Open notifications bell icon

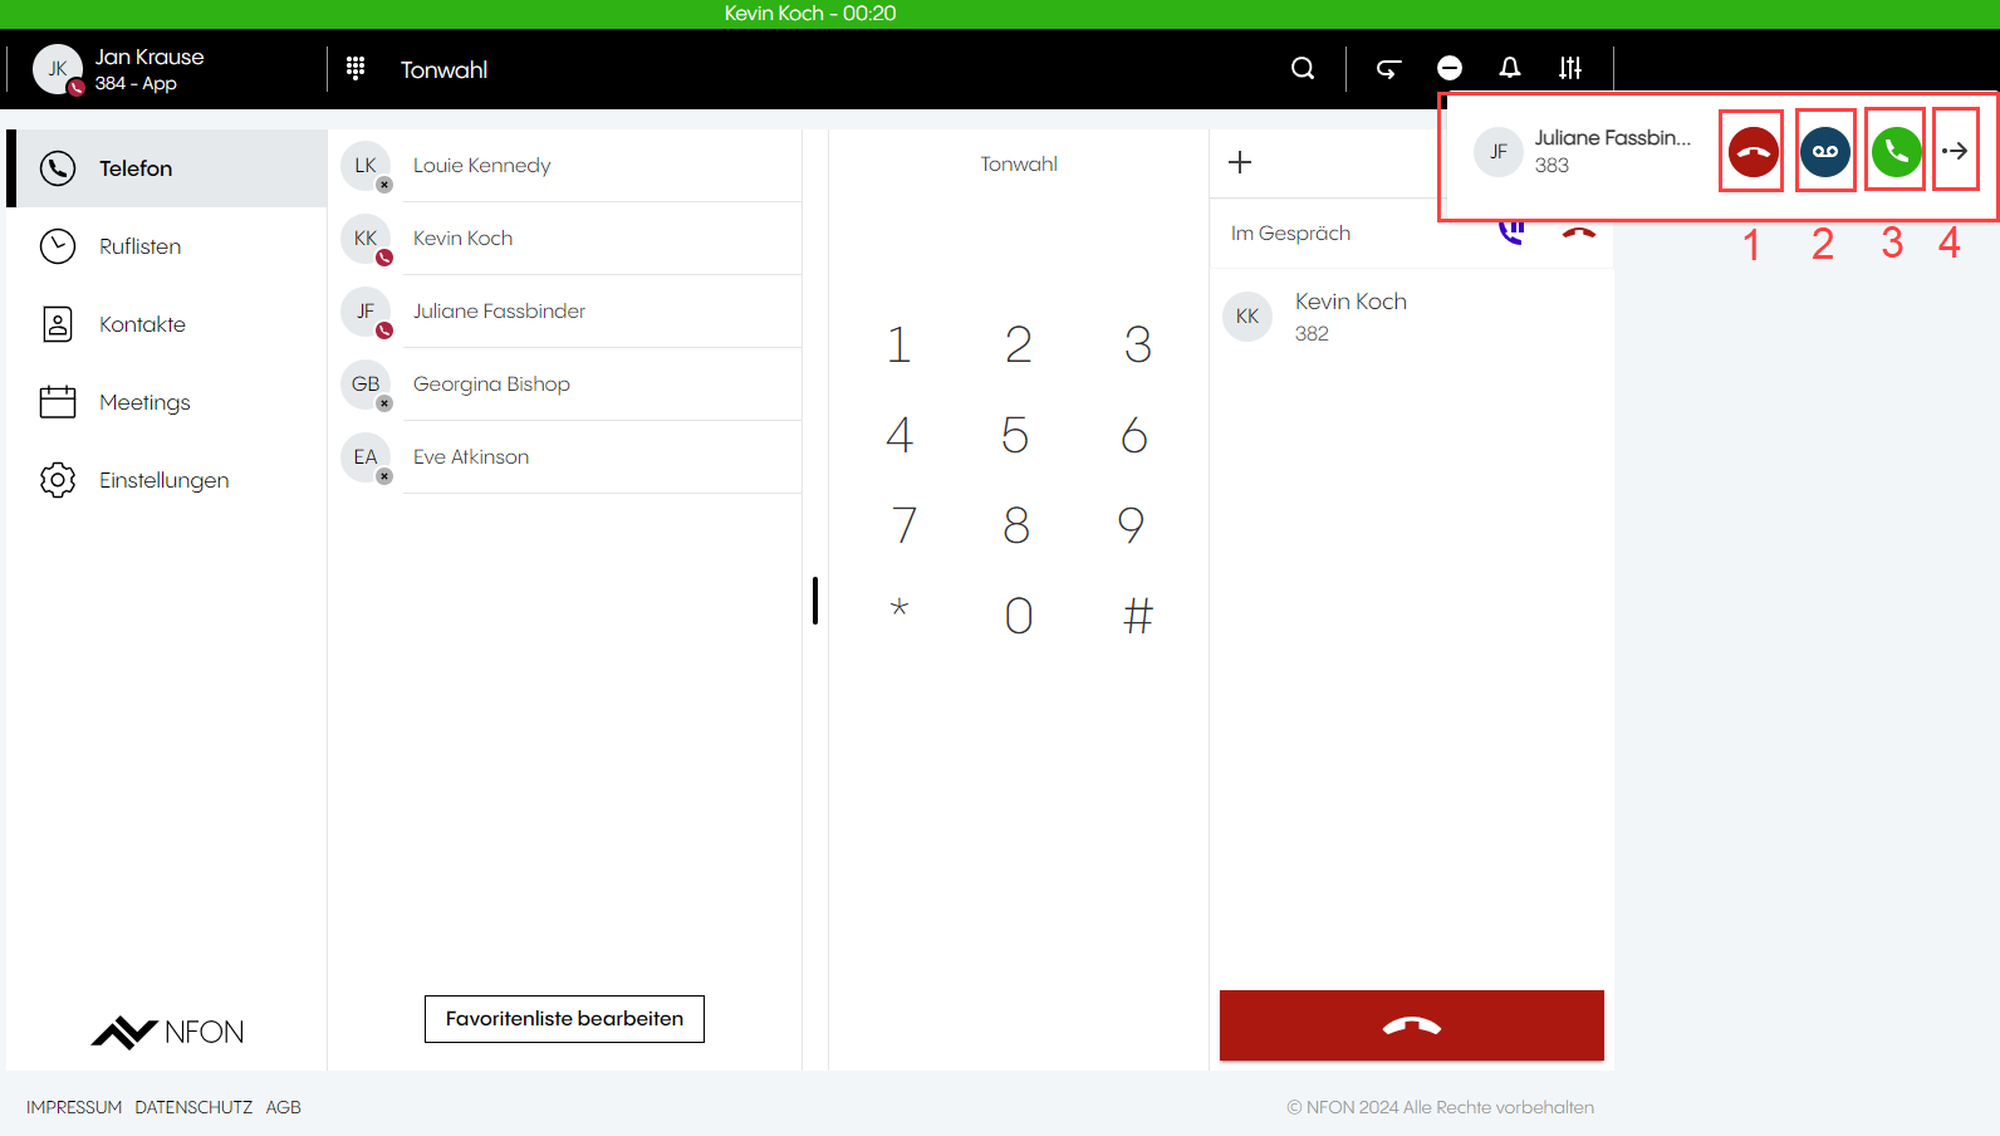1509,69
